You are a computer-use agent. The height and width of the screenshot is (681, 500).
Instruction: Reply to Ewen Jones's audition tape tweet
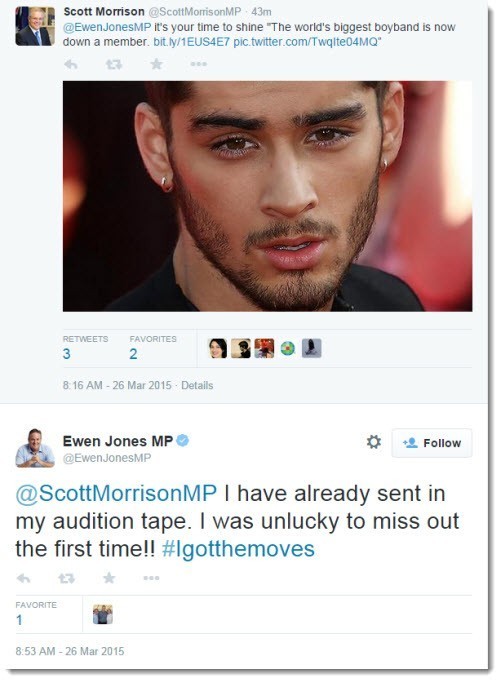[23, 578]
